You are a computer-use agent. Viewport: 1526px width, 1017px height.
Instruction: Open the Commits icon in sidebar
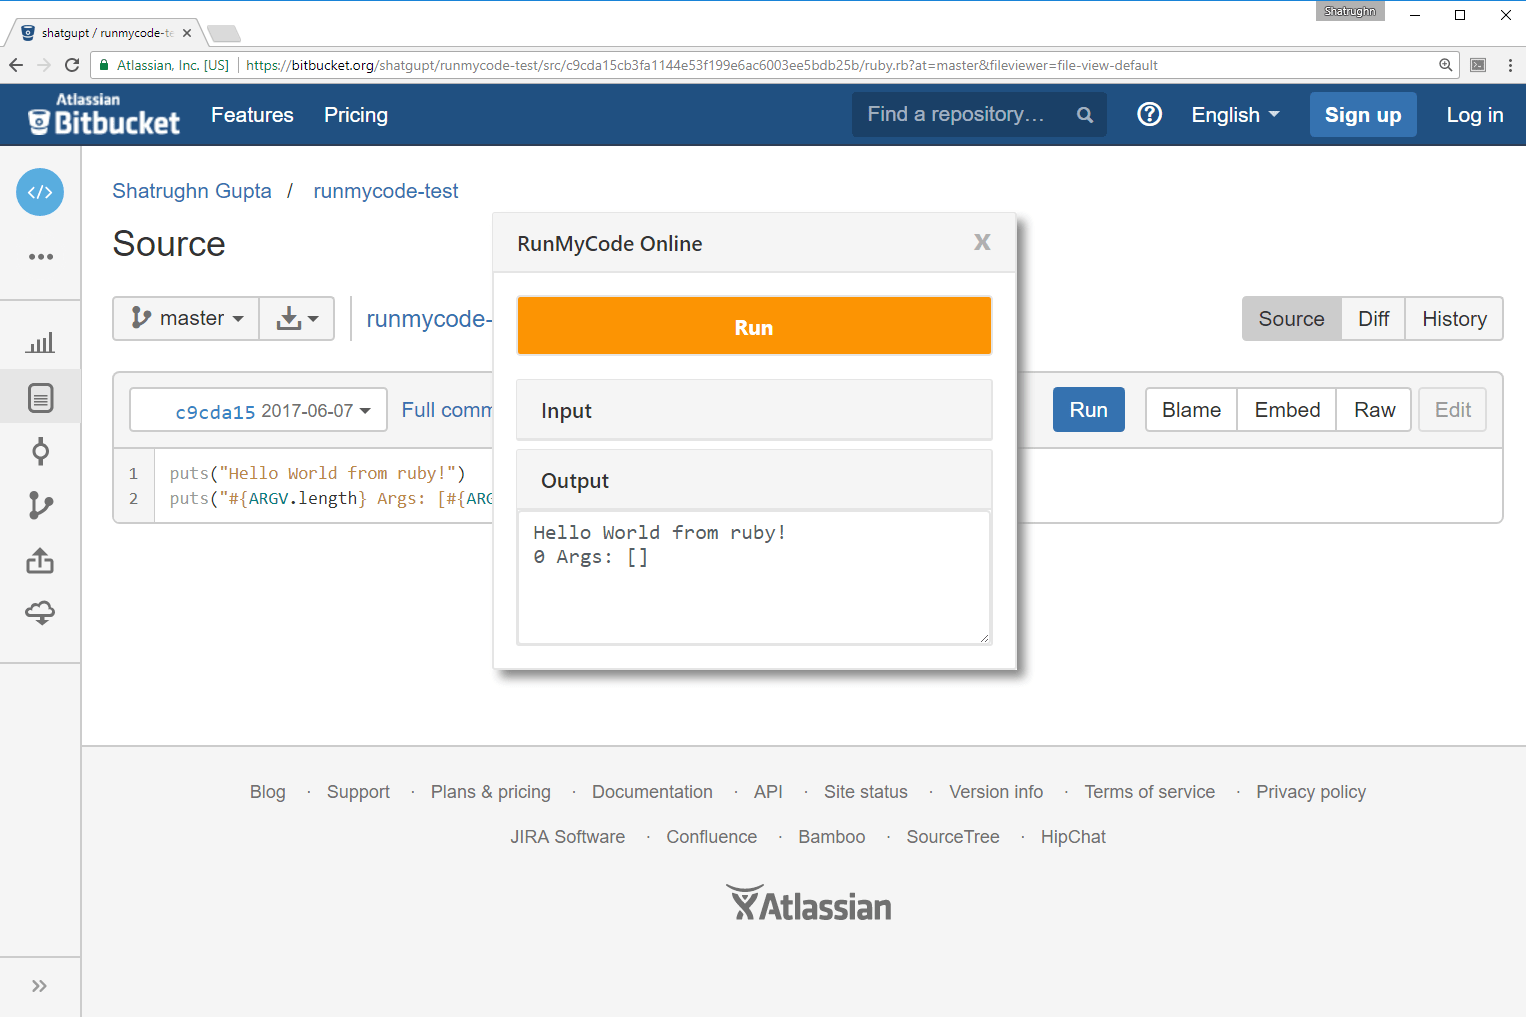40,452
